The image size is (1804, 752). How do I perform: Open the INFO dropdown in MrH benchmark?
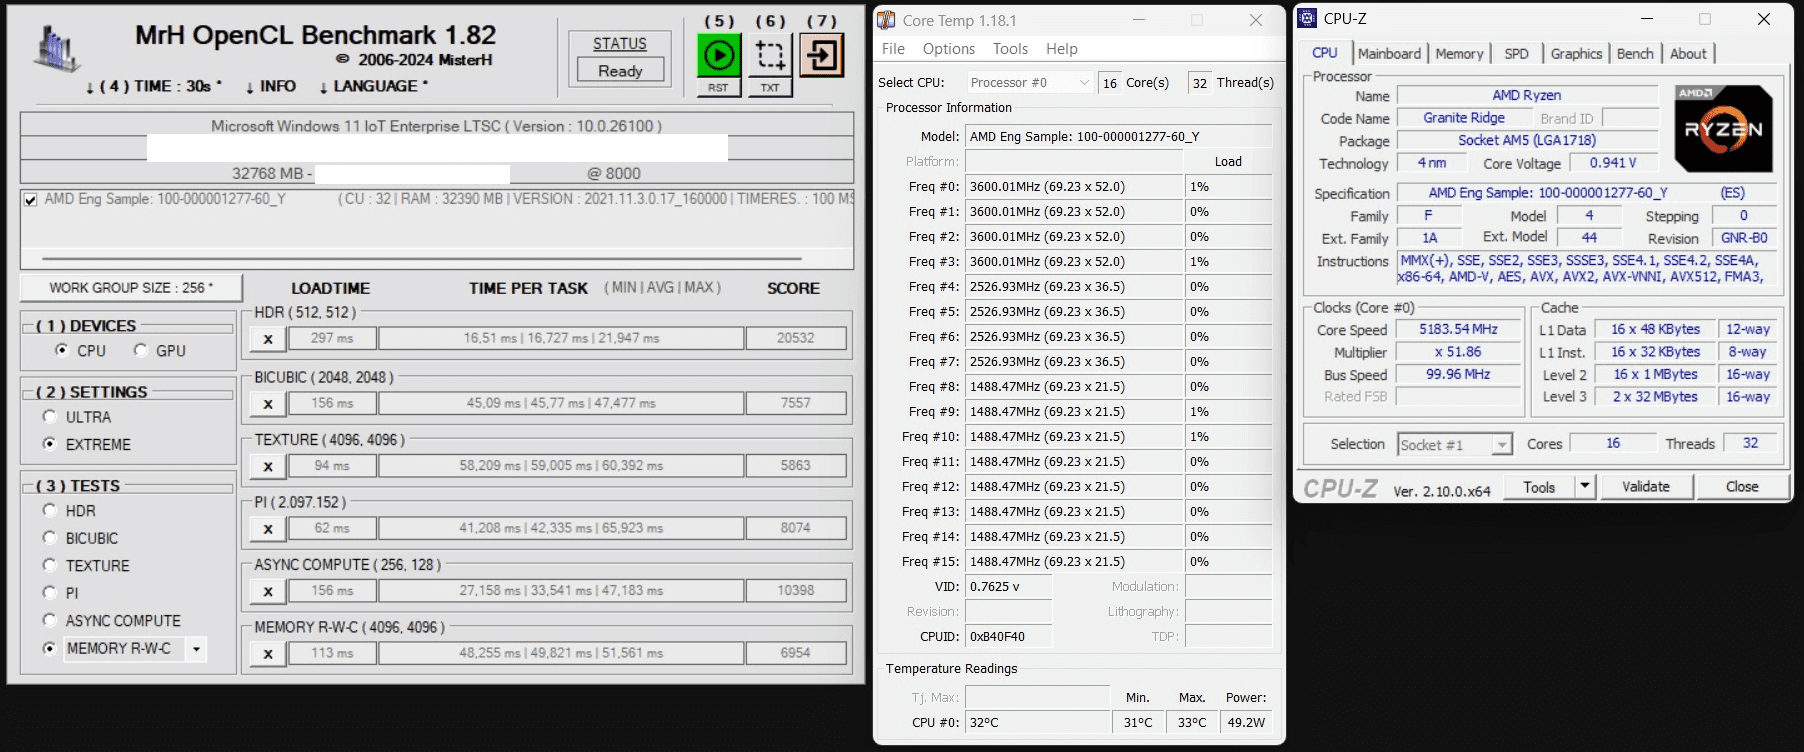(270, 87)
